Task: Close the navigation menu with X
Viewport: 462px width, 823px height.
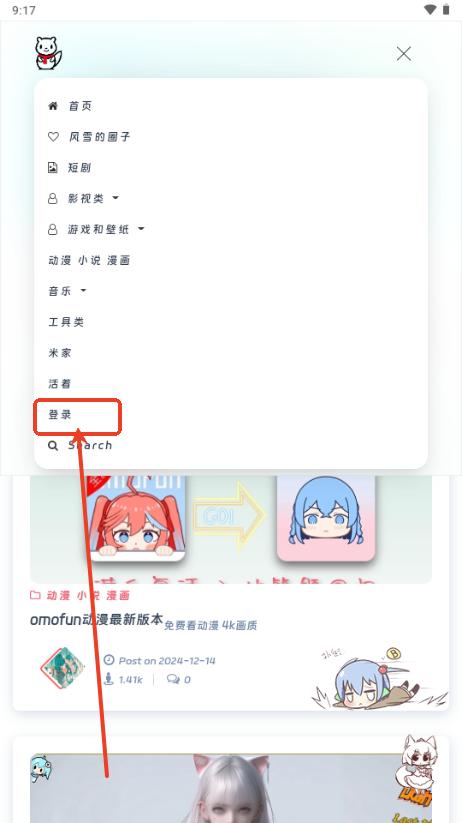Action: coord(404,54)
